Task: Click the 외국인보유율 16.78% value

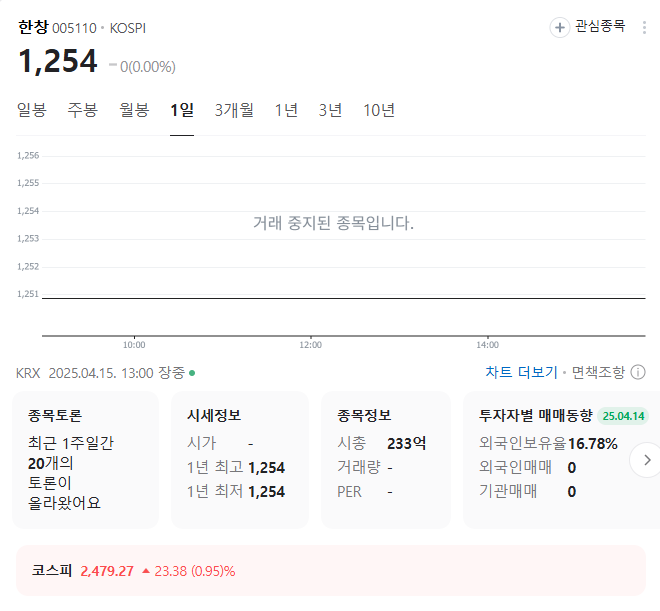Action: pos(593,444)
